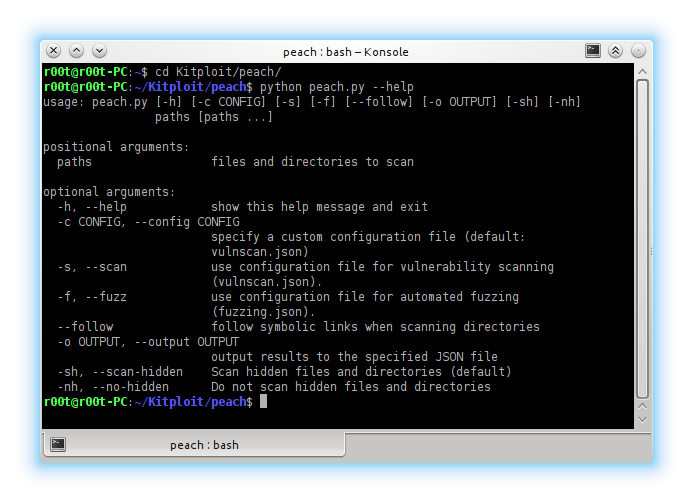Click 'usage: peach.py' line text

tap(312, 102)
